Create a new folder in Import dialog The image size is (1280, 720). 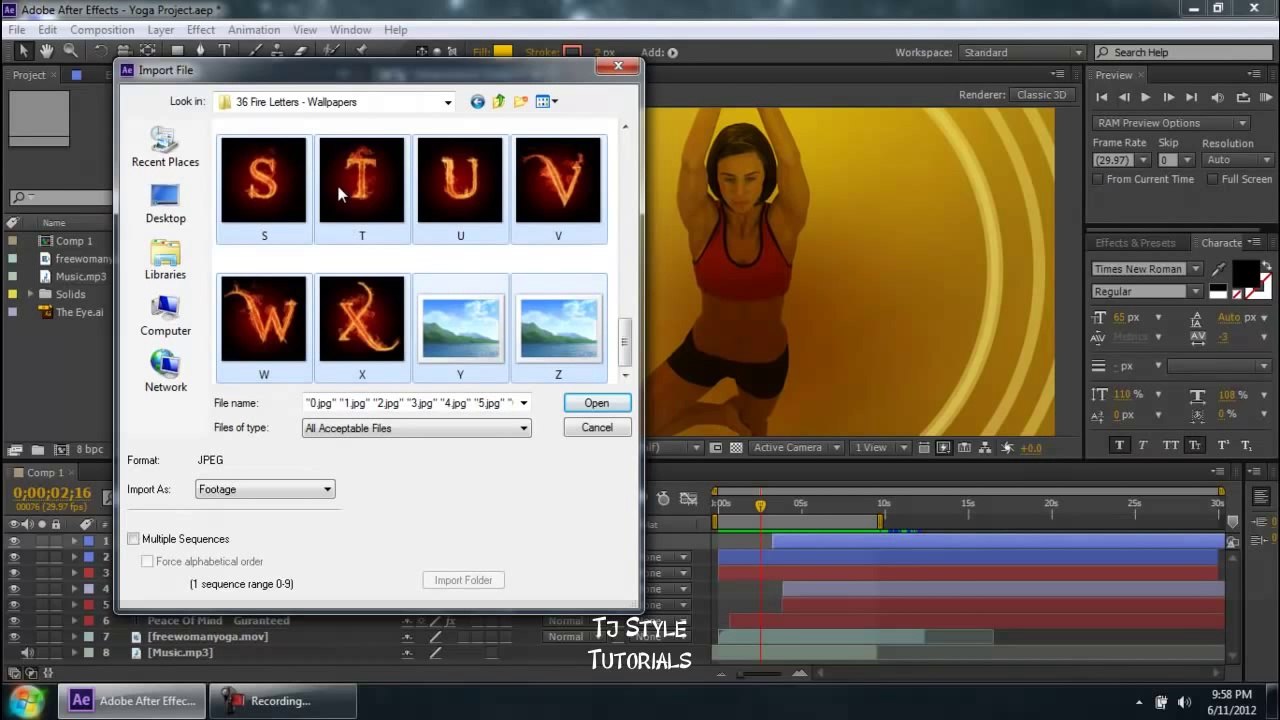click(520, 101)
